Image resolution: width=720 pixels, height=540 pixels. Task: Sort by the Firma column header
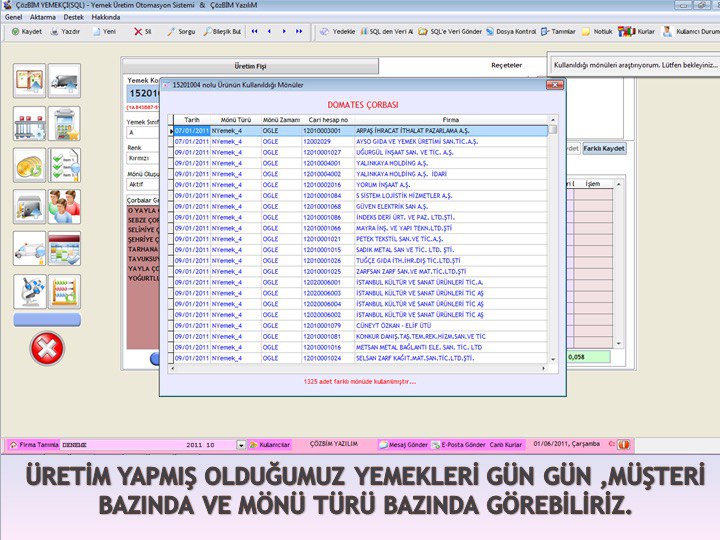[451, 119]
